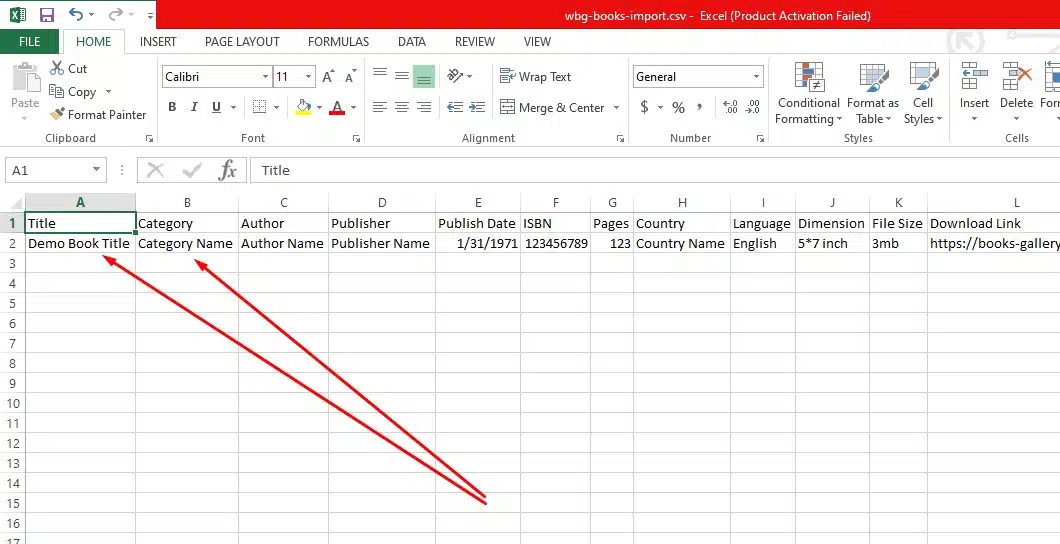Viewport: 1060px width, 544px height.
Task: Open Merge & Center dropdown arrow
Action: [x=616, y=107]
